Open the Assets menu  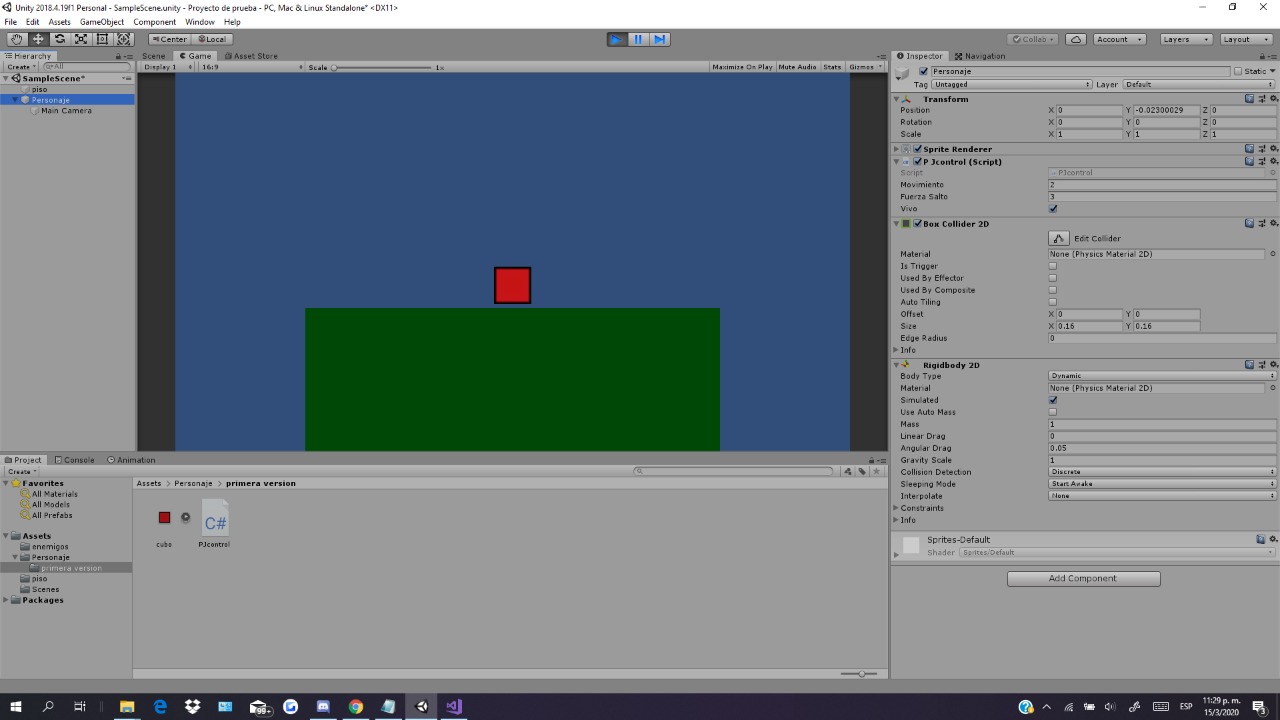pyautogui.click(x=60, y=21)
